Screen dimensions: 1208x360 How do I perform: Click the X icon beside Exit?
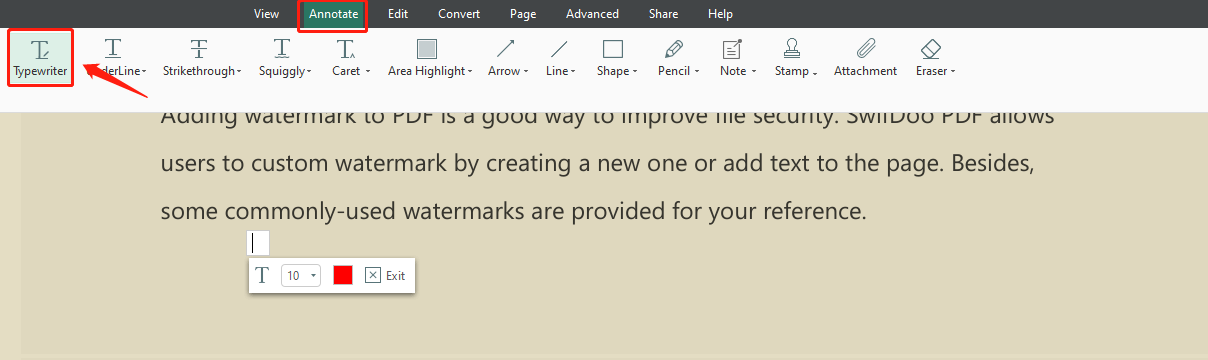372,276
